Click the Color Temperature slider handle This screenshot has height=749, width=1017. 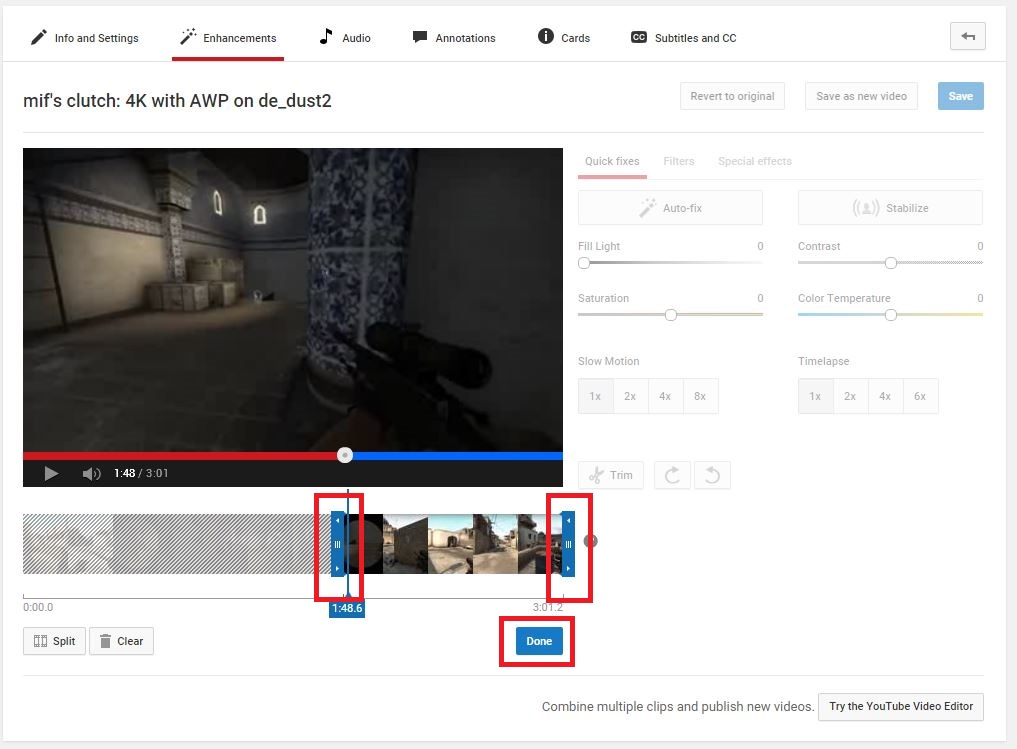click(891, 315)
